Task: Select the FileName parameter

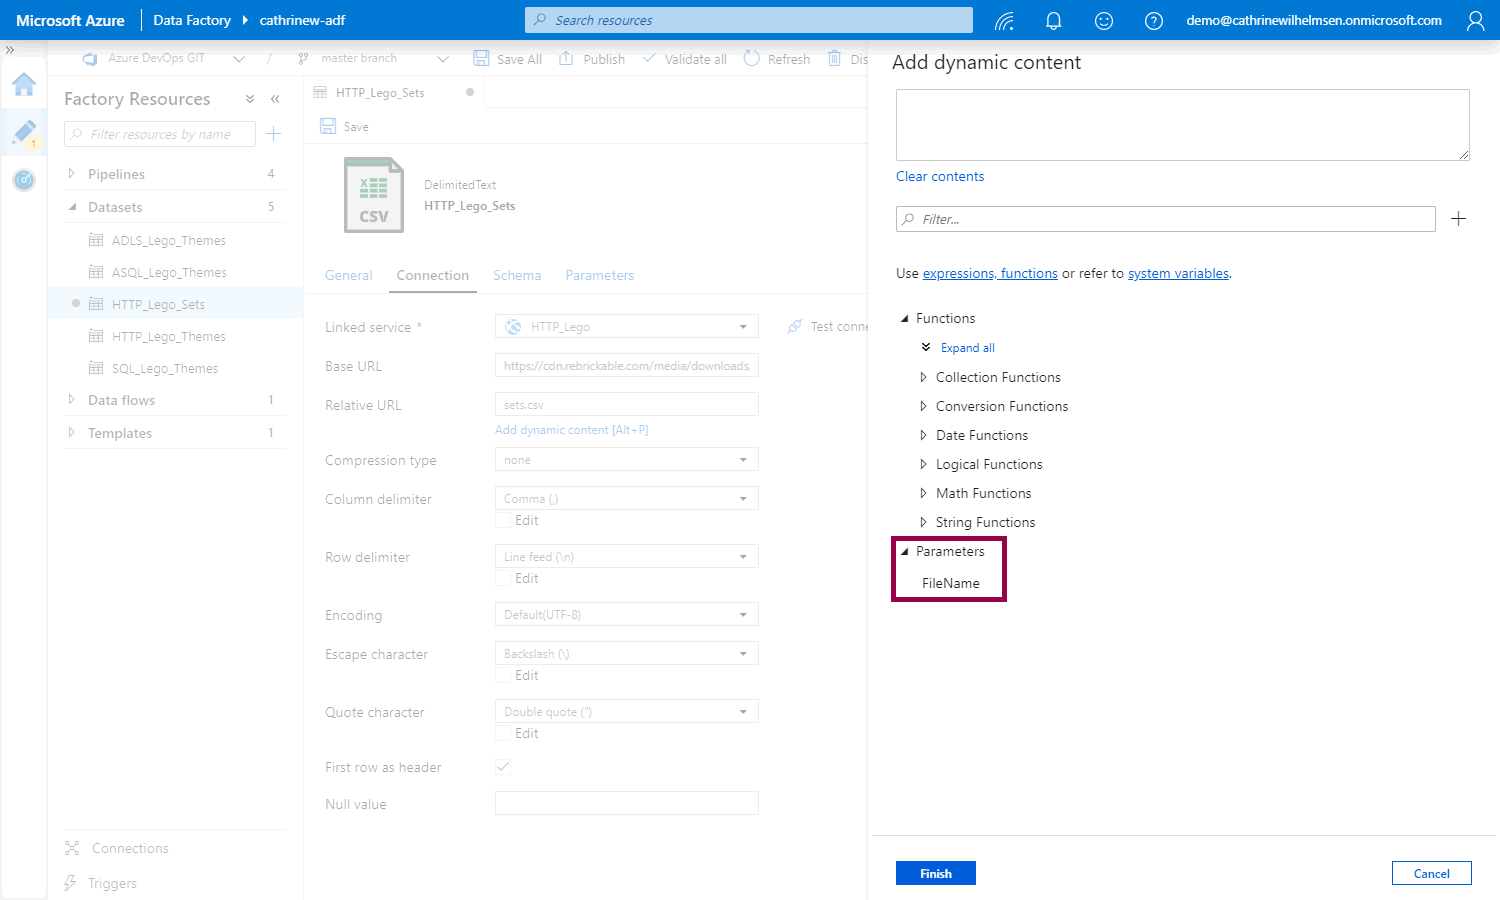Action: [x=950, y=583]
